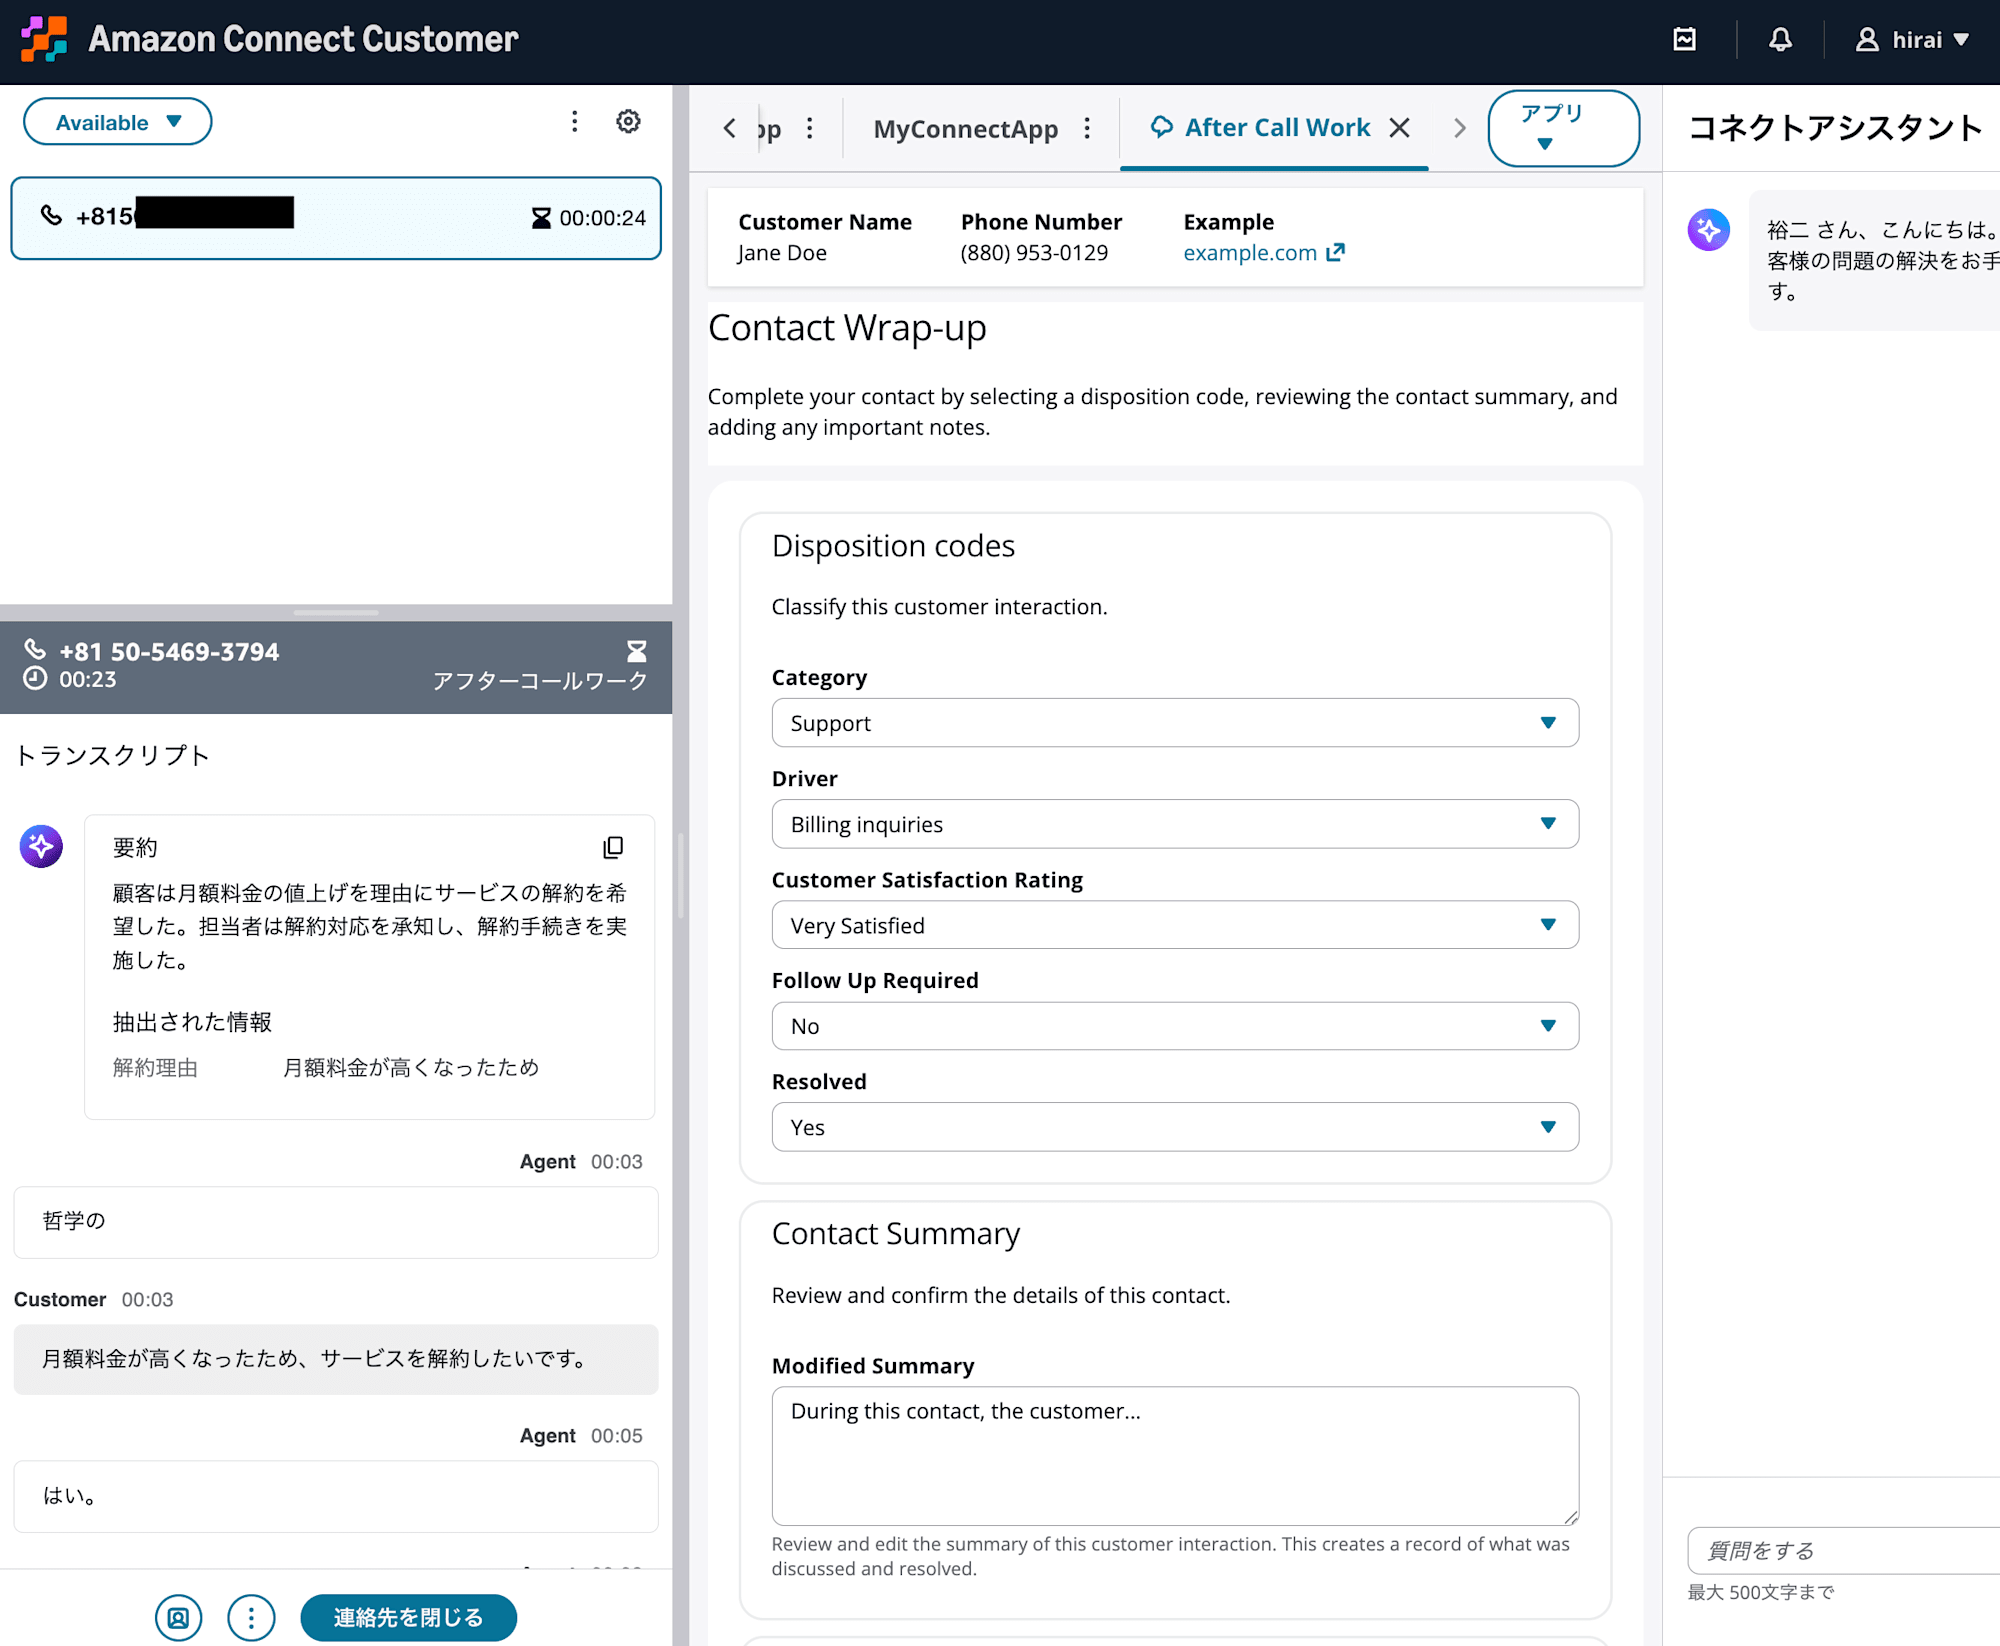Click the agent message はい。

coord(336,1496)
